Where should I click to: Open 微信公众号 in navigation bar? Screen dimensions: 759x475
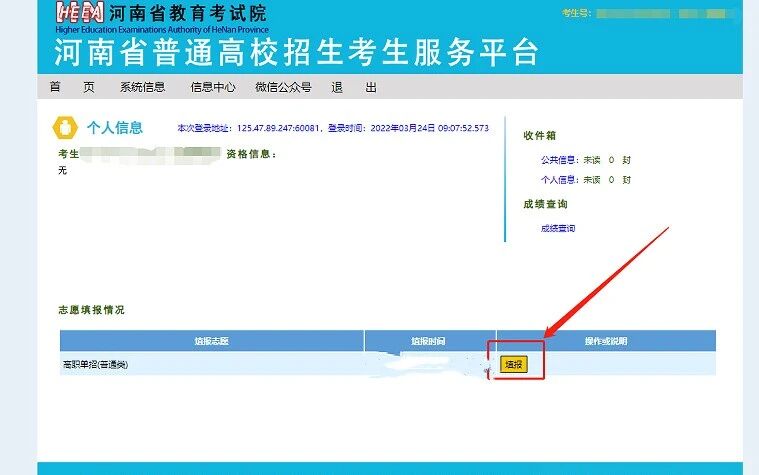click(283, 87)
